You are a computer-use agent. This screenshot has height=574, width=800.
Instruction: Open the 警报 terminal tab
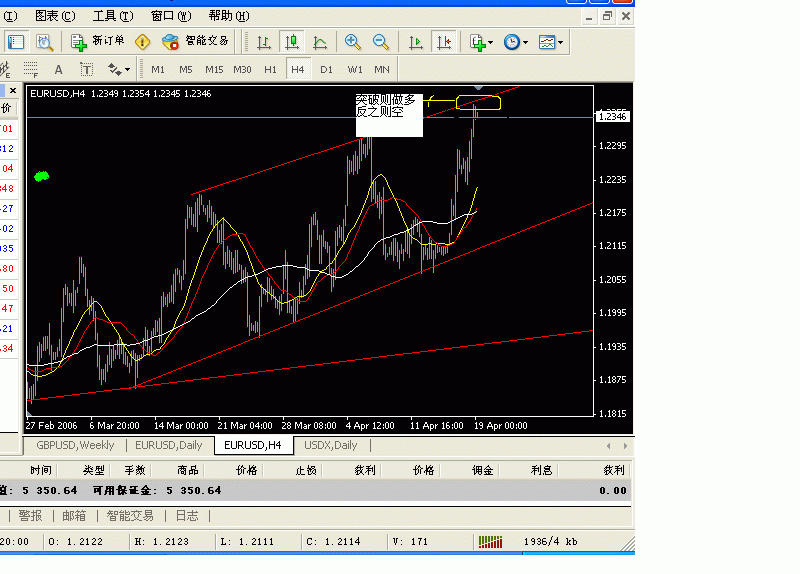(x=31, y=516)
